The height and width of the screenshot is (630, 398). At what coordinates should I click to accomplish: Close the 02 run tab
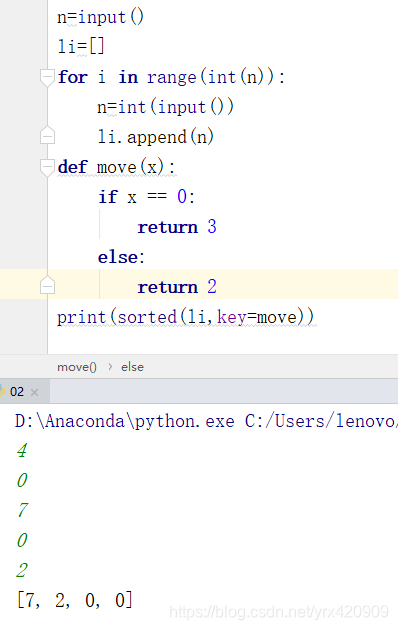pos(35,392)
